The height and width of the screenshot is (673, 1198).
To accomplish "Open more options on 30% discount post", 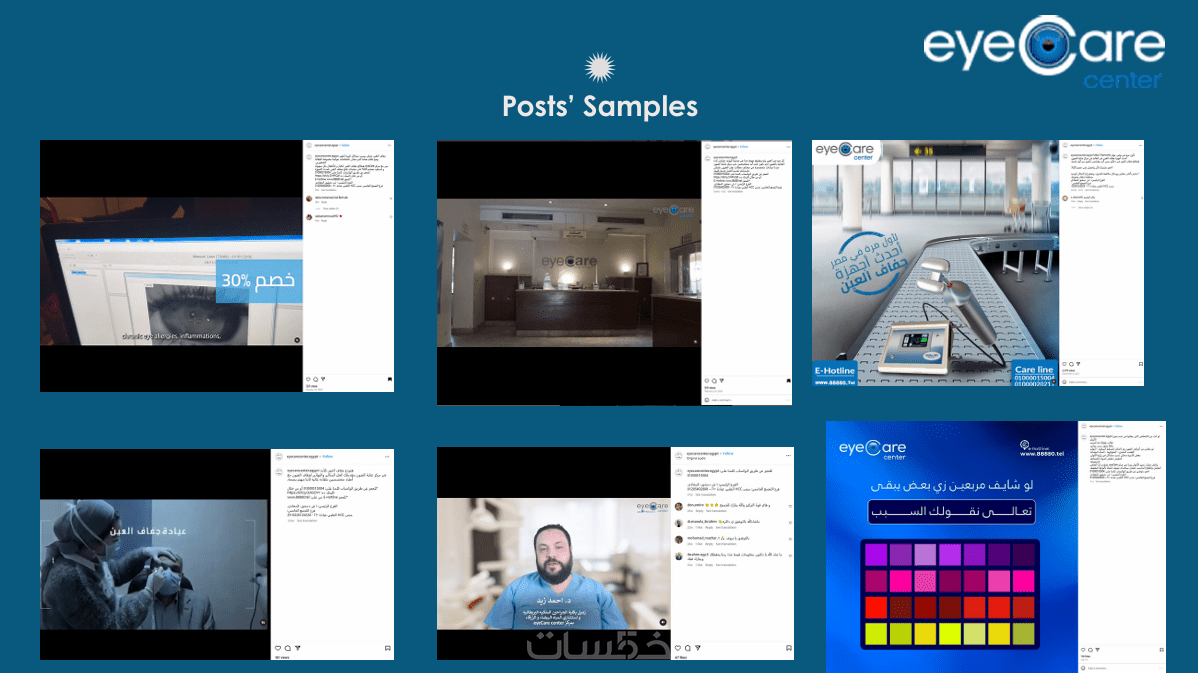I will tap(389, 145).
